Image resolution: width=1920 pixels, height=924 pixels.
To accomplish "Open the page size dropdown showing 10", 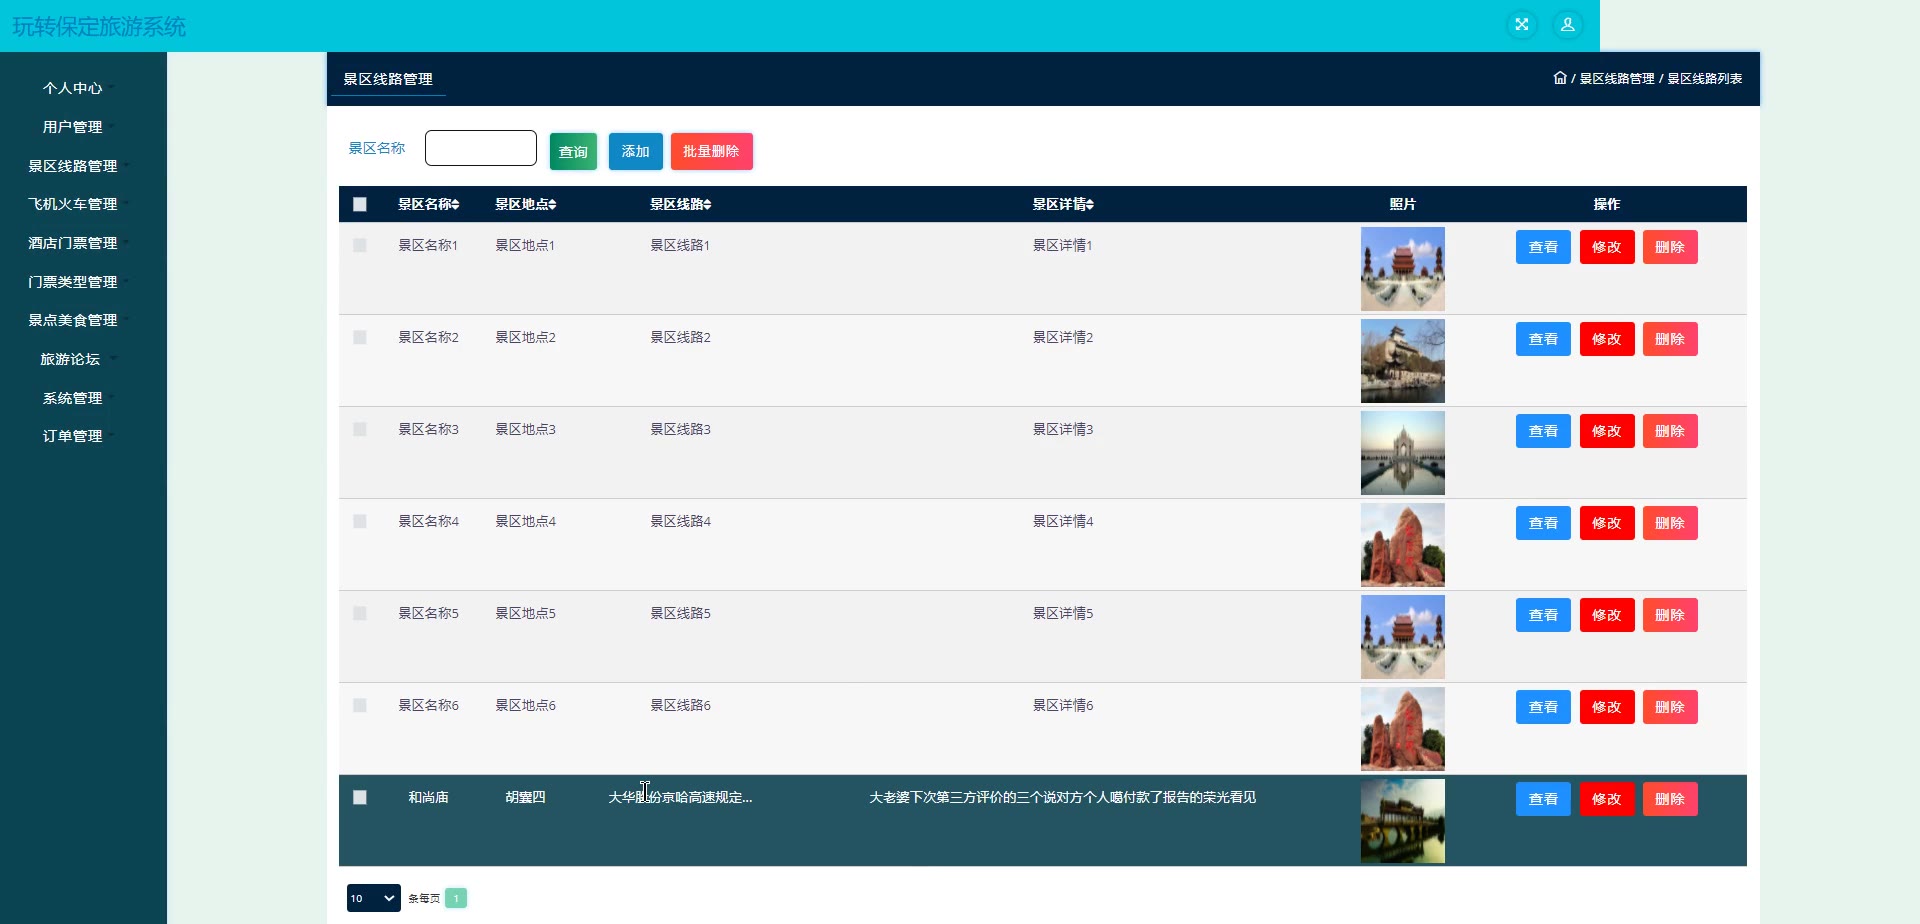I will tap(373, 898).
